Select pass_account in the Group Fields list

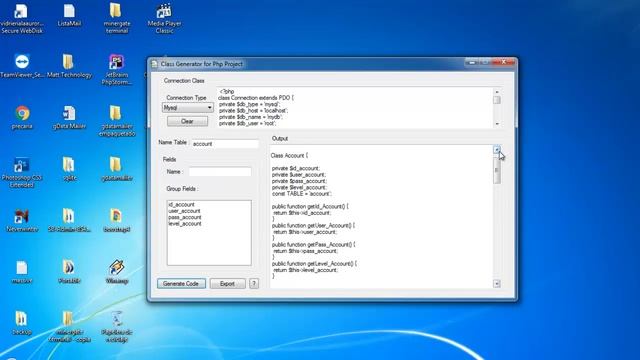(x=185, y=217)
